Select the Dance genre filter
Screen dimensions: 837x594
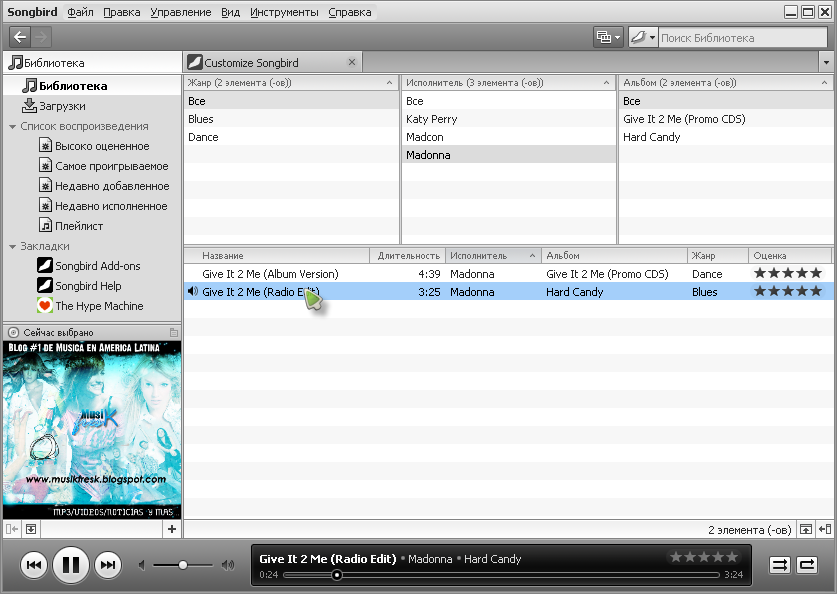[x=291, y=137]
